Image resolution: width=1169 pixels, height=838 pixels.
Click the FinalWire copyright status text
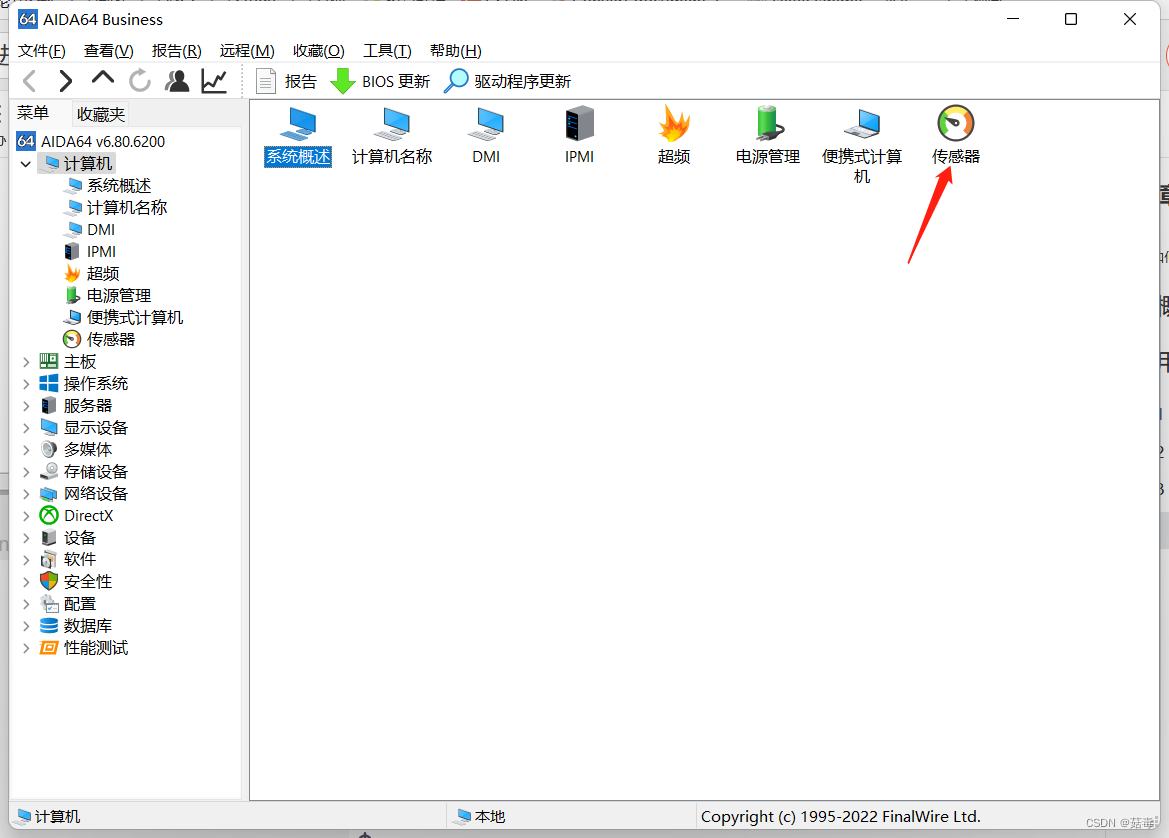tap(840, 816)
